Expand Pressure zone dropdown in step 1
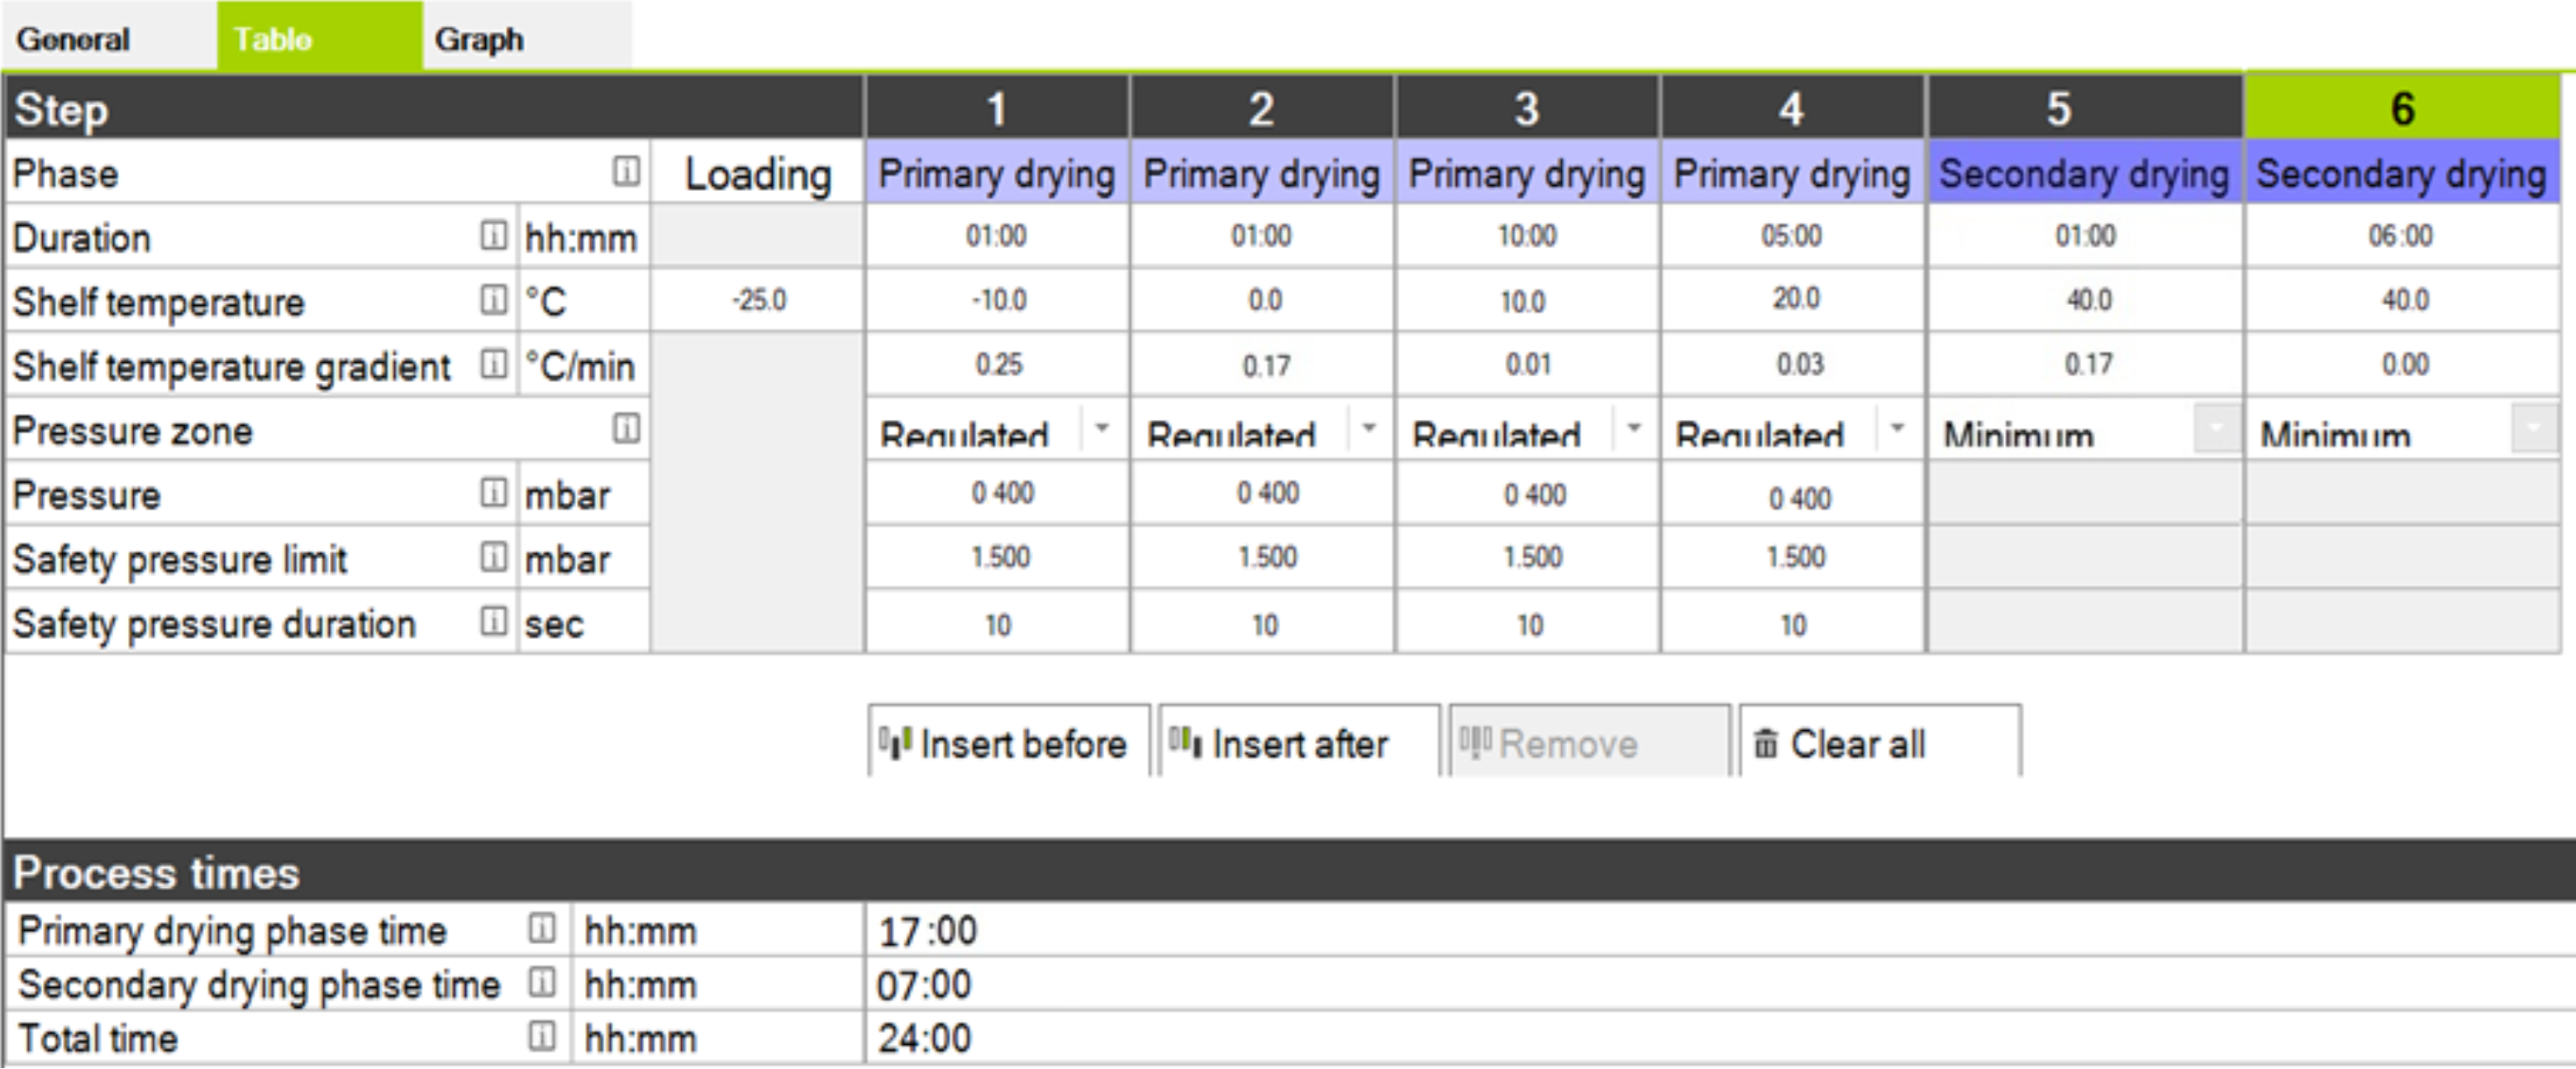 1102,429
